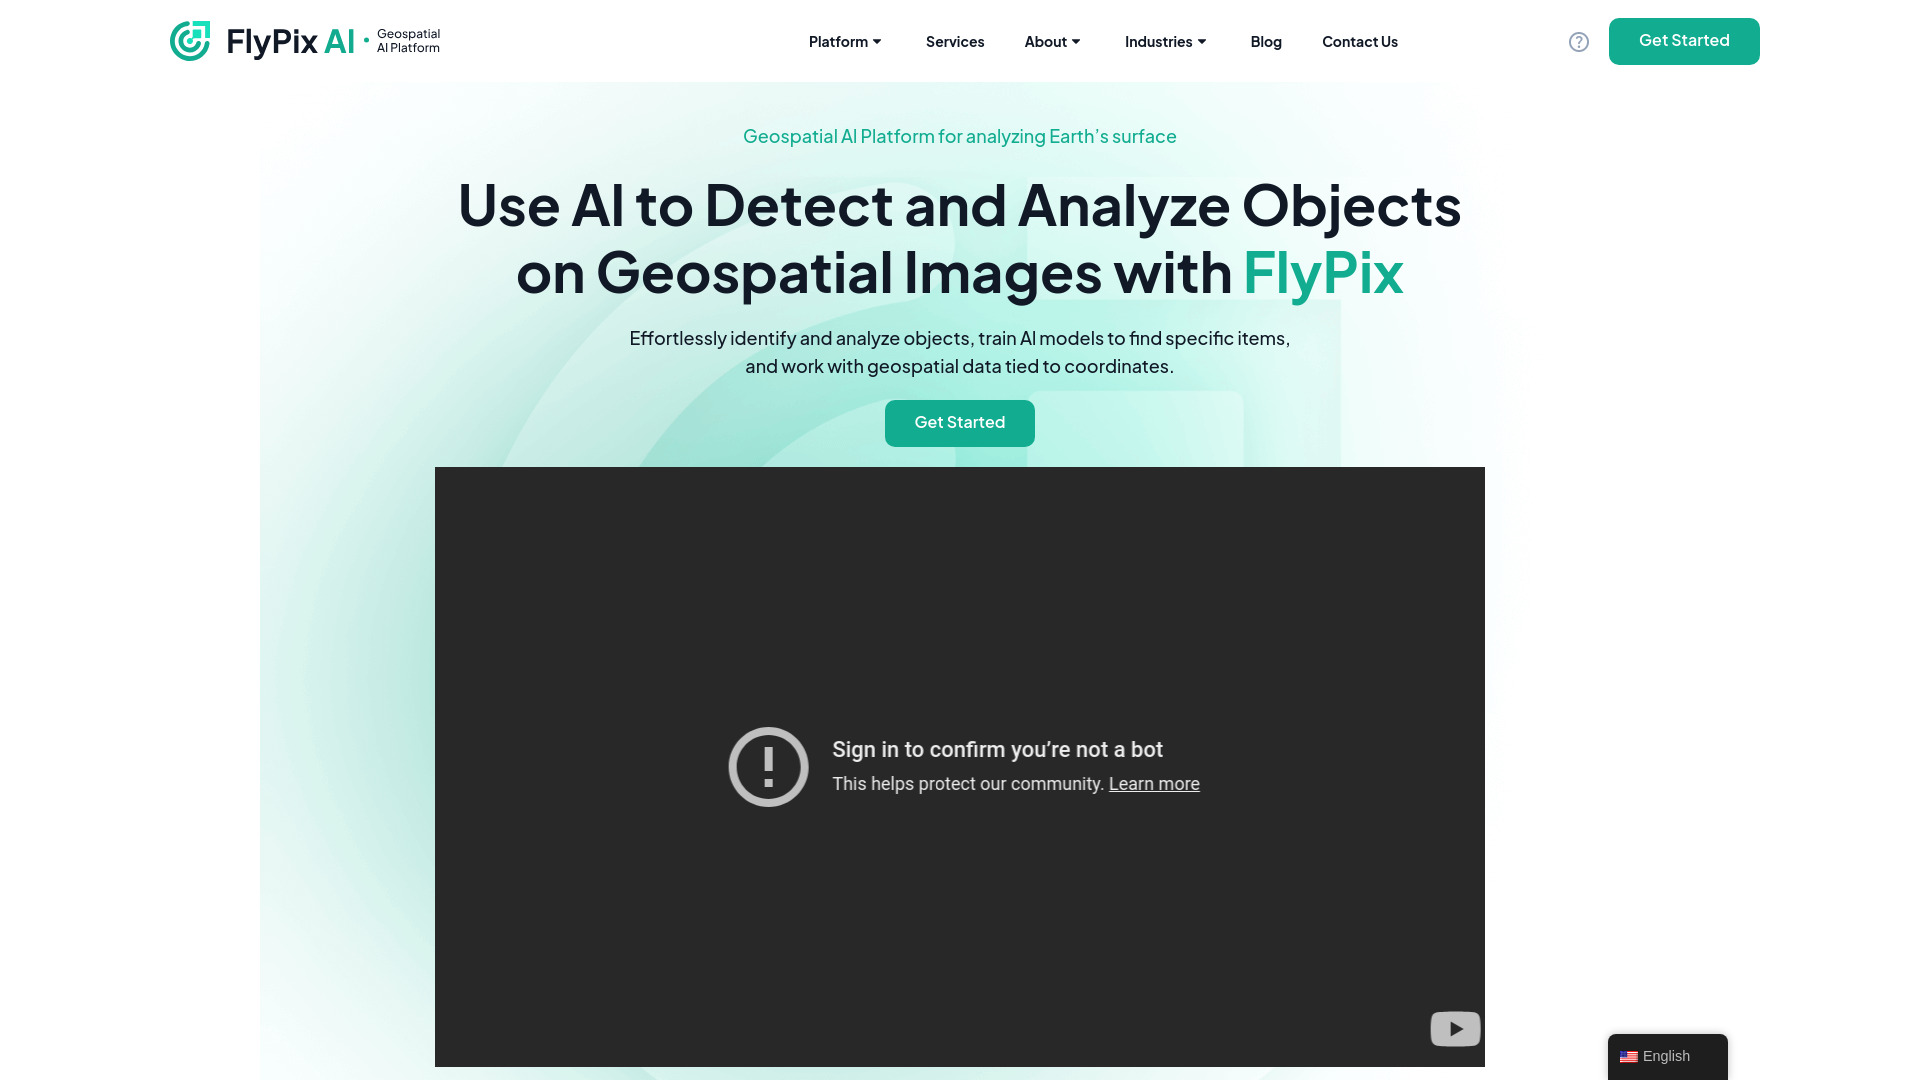
Task: Click the Get Started header button
Action: point(1684,41)
